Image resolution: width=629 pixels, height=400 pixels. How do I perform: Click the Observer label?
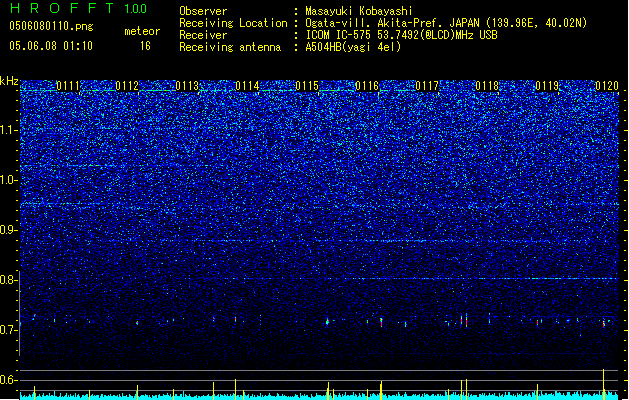pos(203,11)
